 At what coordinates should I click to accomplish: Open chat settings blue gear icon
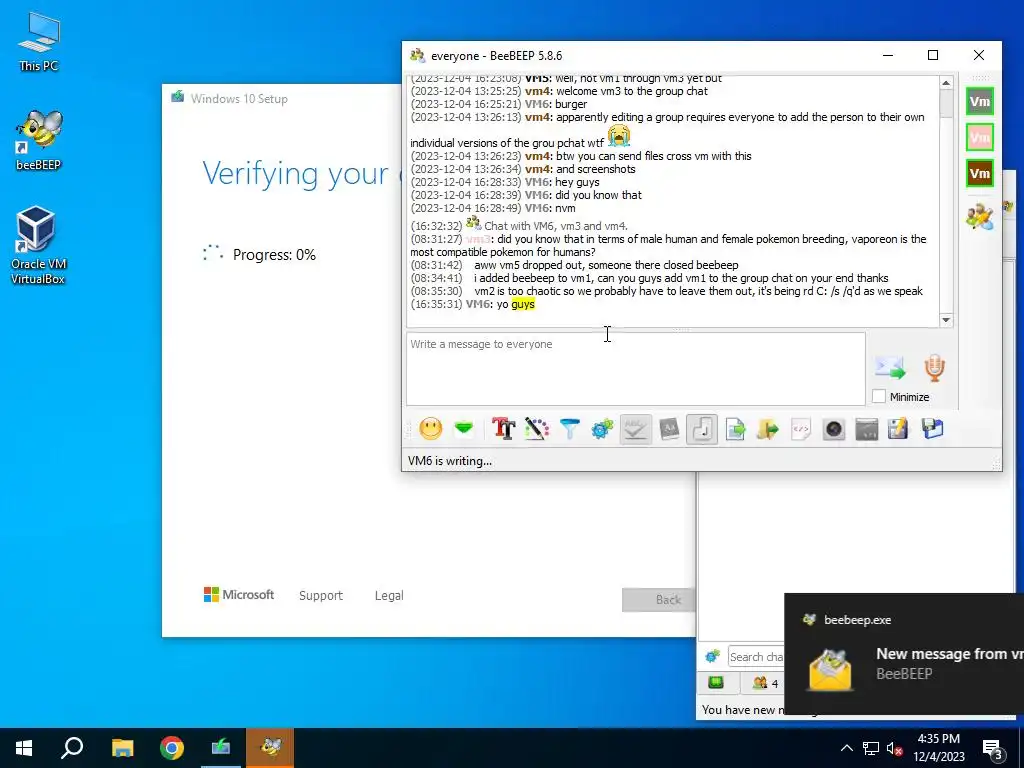(x=602, y=429)
